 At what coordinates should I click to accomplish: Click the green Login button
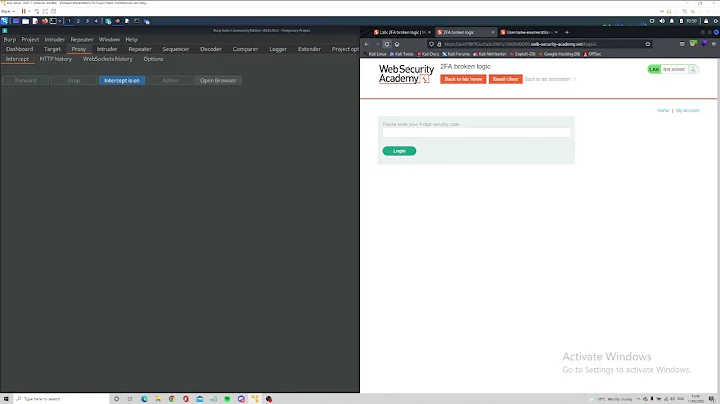[399, 151]
